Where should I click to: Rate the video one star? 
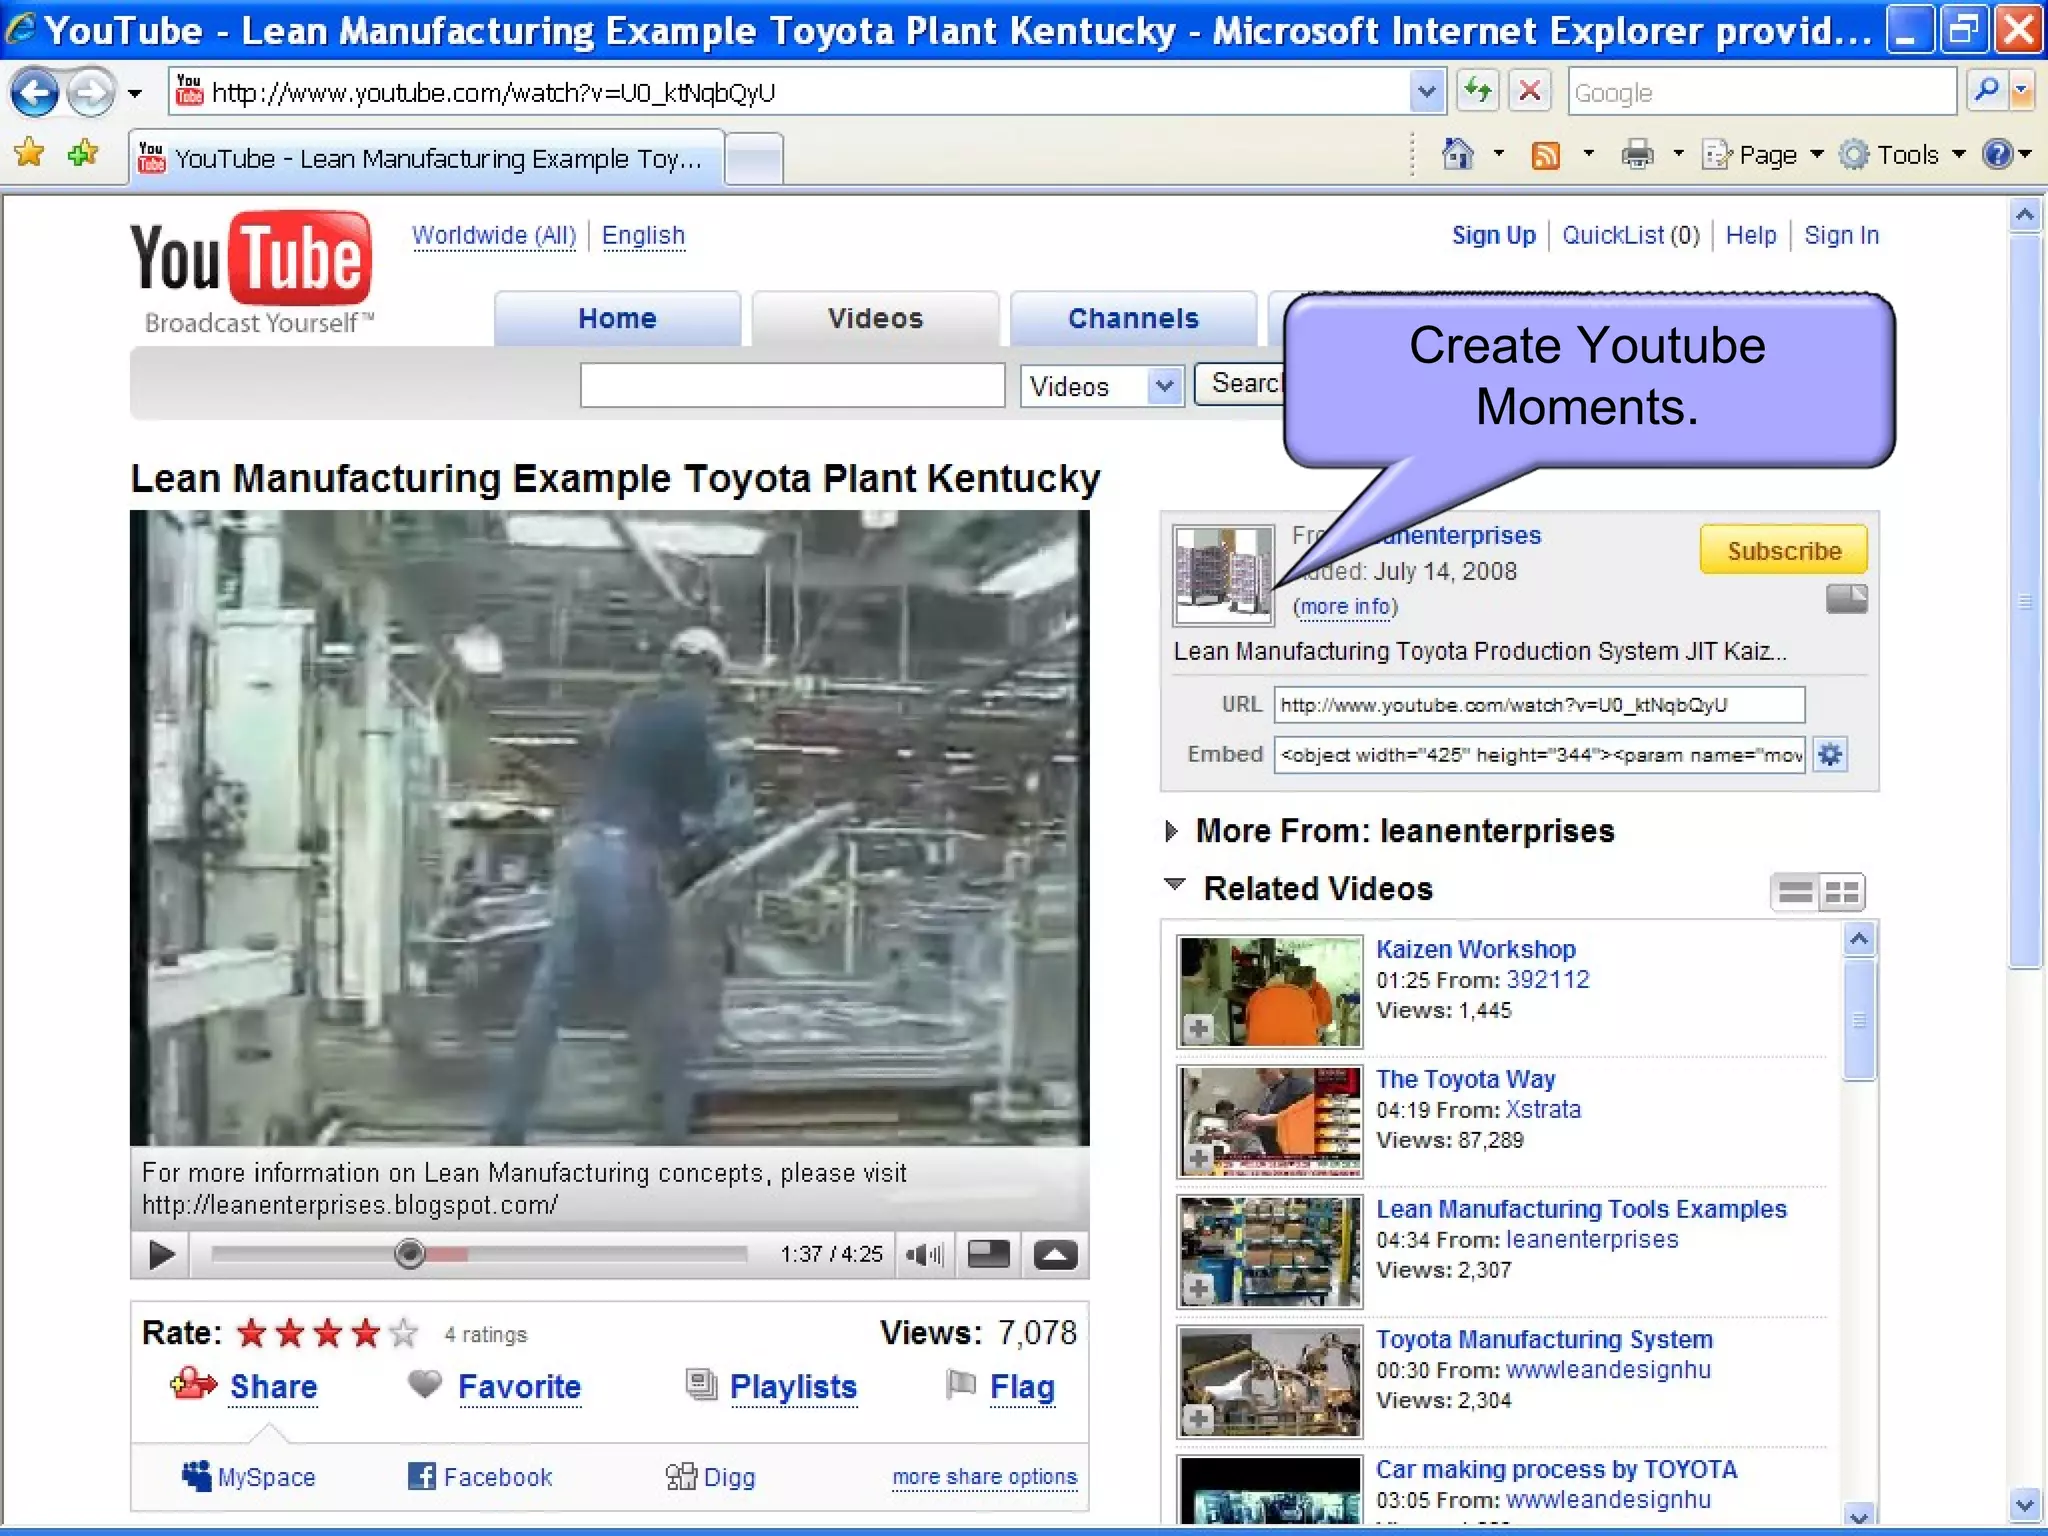252,1333
